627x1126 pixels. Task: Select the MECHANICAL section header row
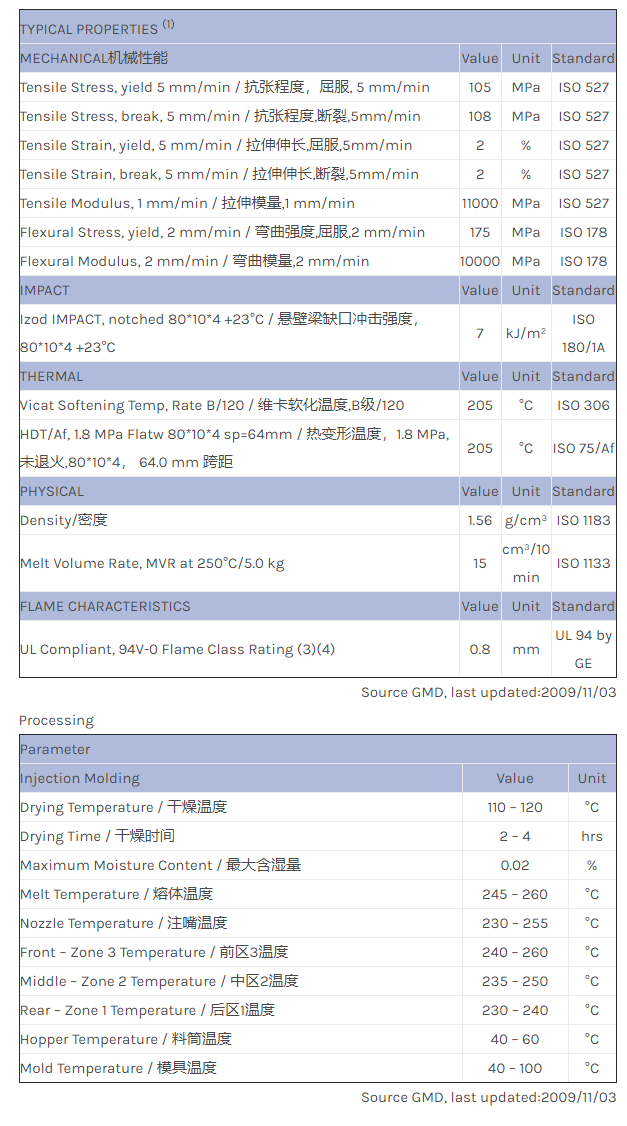point(94,58)
